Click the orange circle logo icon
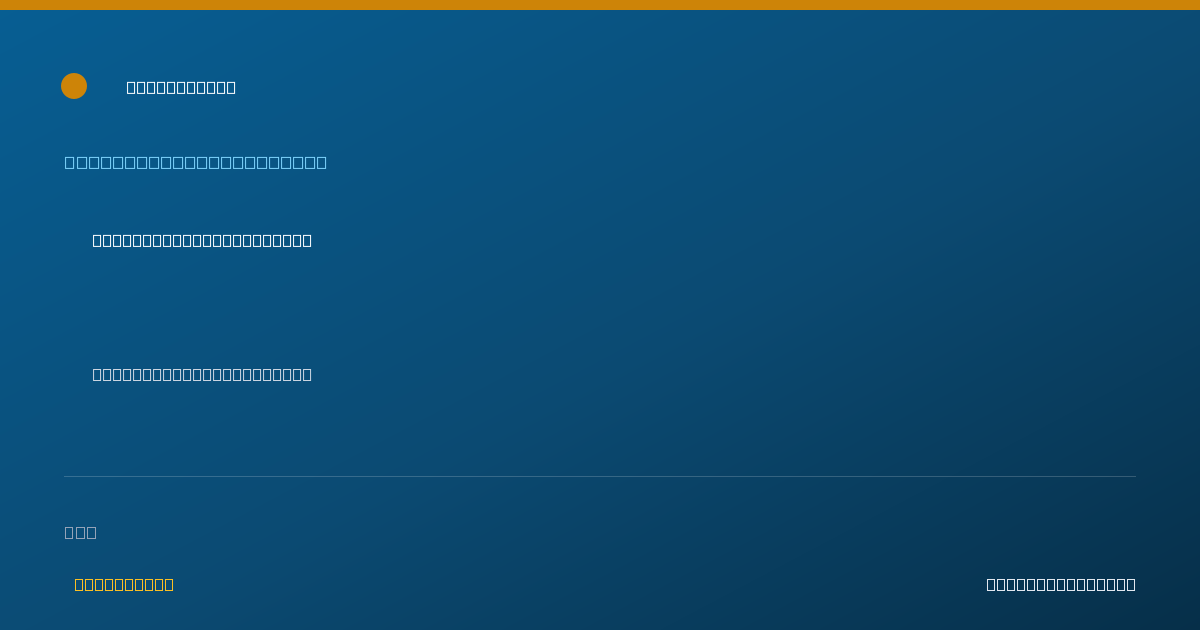The height and width of the screenshot is (630, 1200). pos(74,86)
